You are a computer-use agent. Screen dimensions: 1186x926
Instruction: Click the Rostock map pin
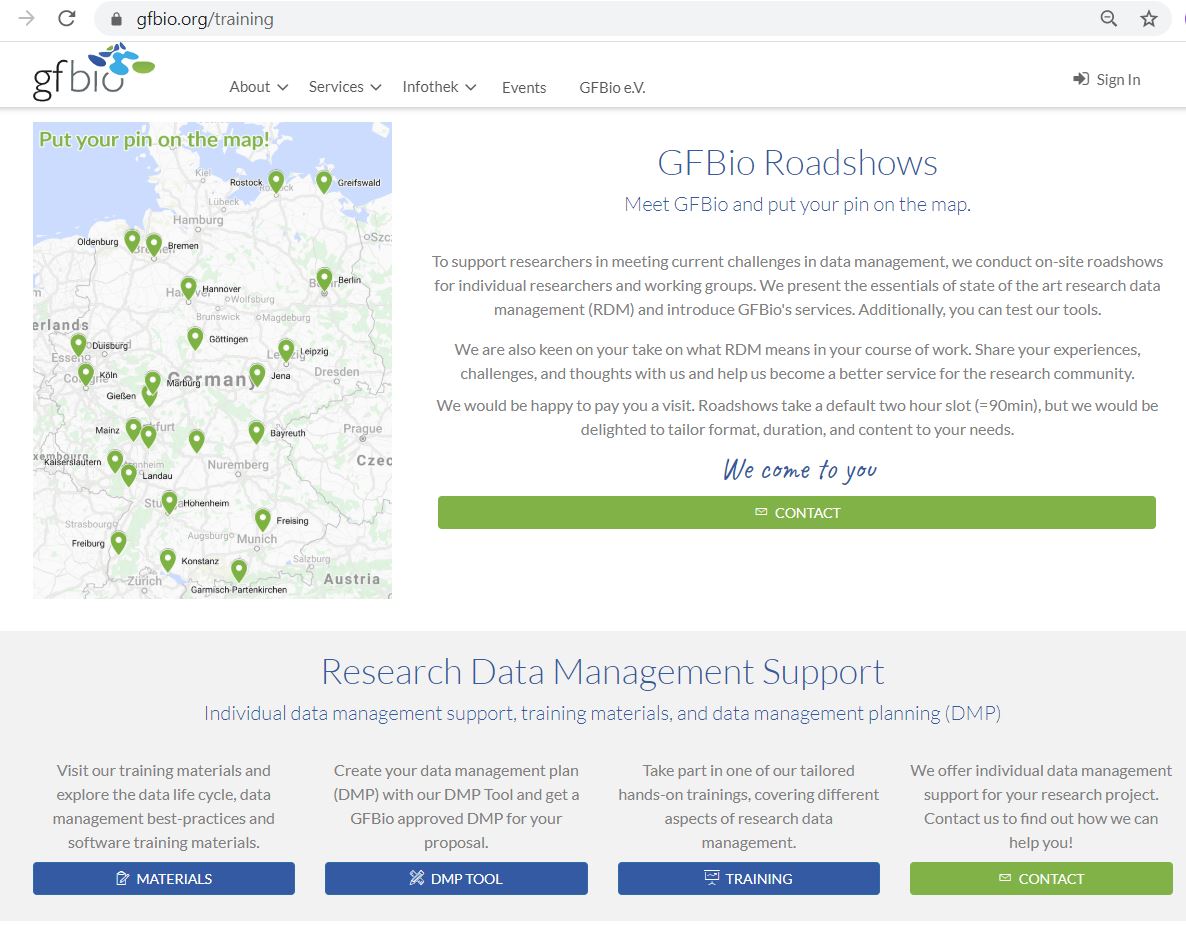pyautogui.click(x=276, y=182)
